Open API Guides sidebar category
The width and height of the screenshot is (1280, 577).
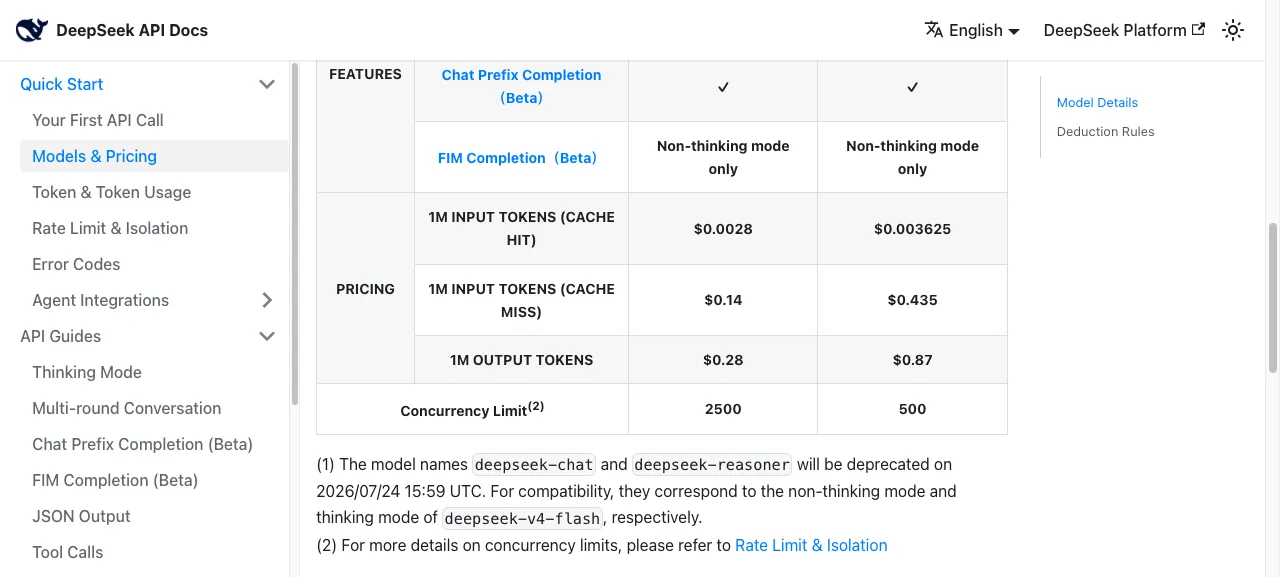click(60, 336)
